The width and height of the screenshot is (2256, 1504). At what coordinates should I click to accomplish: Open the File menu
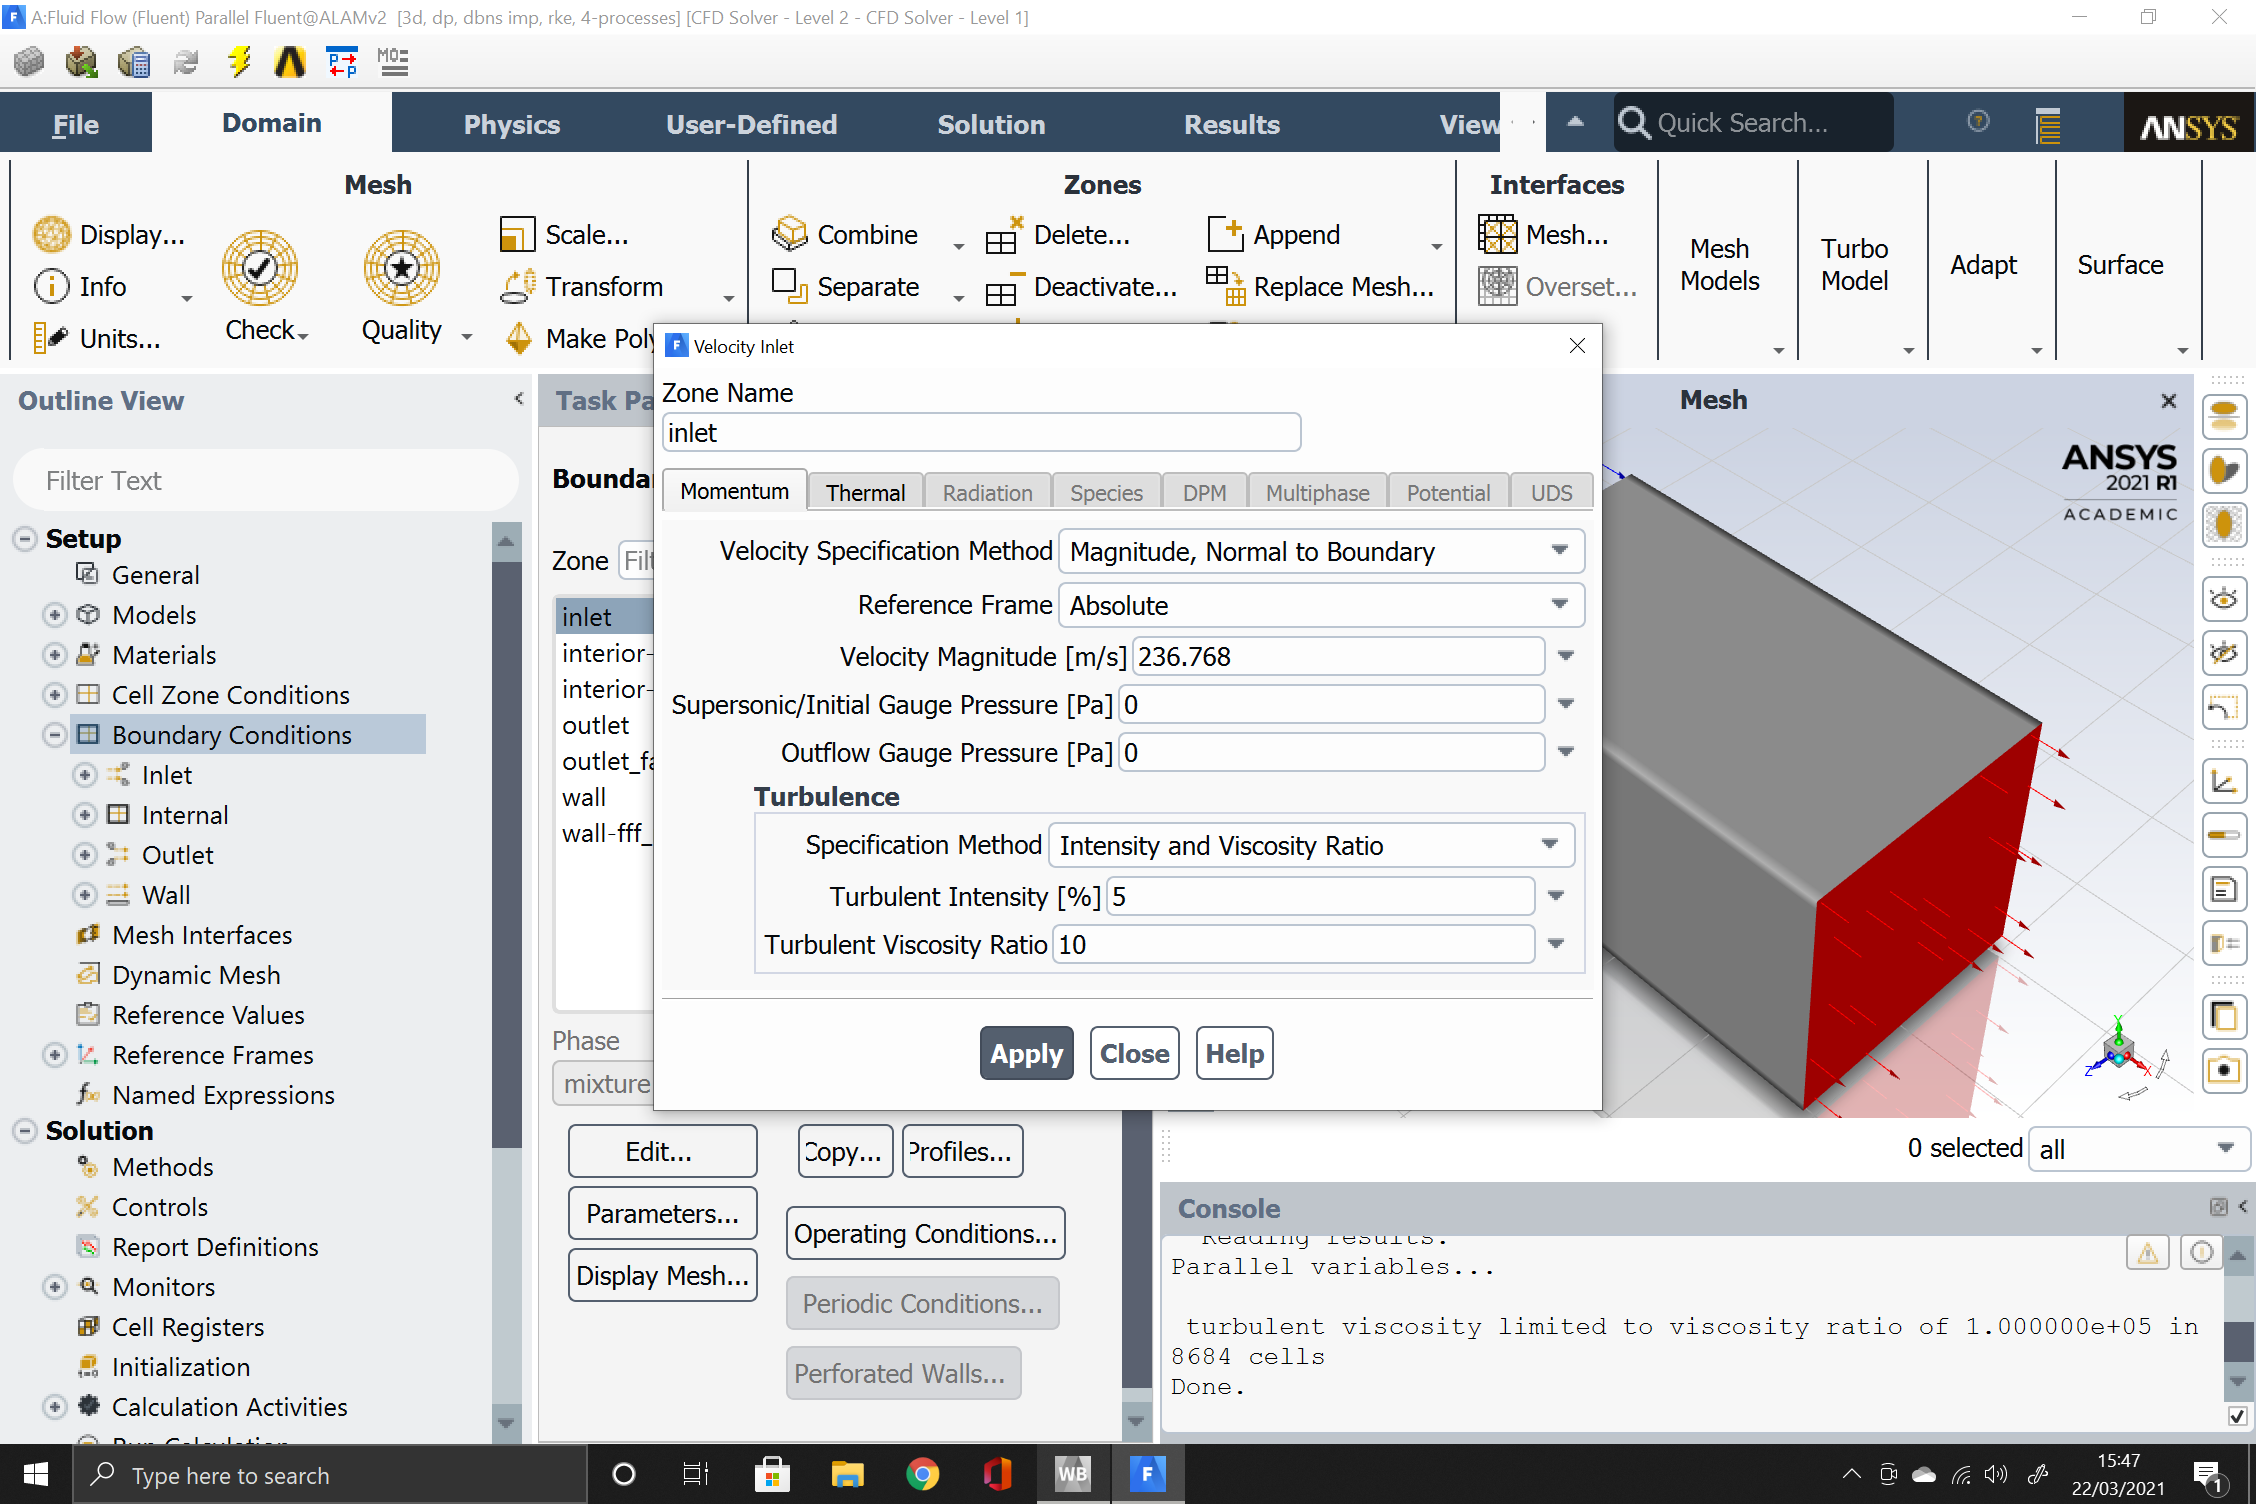(x=76, y=124)
